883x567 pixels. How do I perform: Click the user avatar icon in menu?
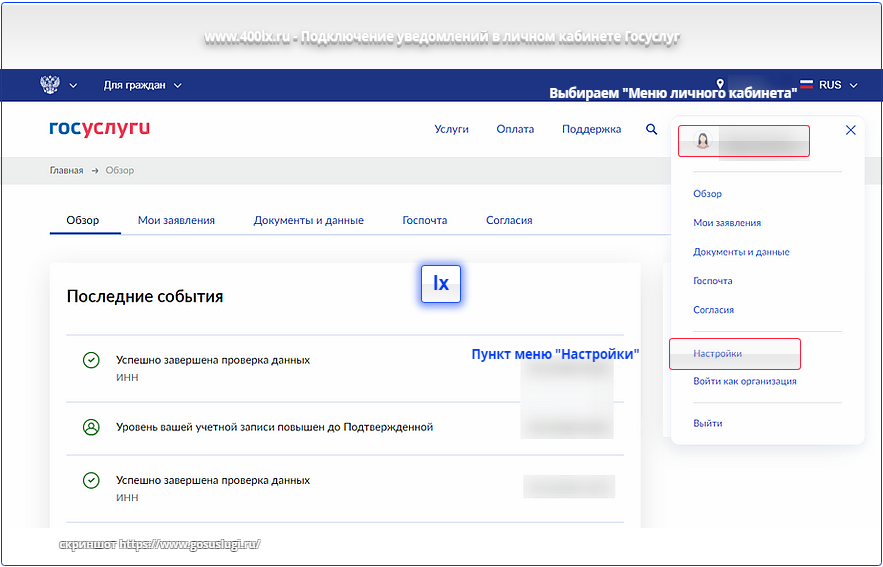[x=702, y=141]
